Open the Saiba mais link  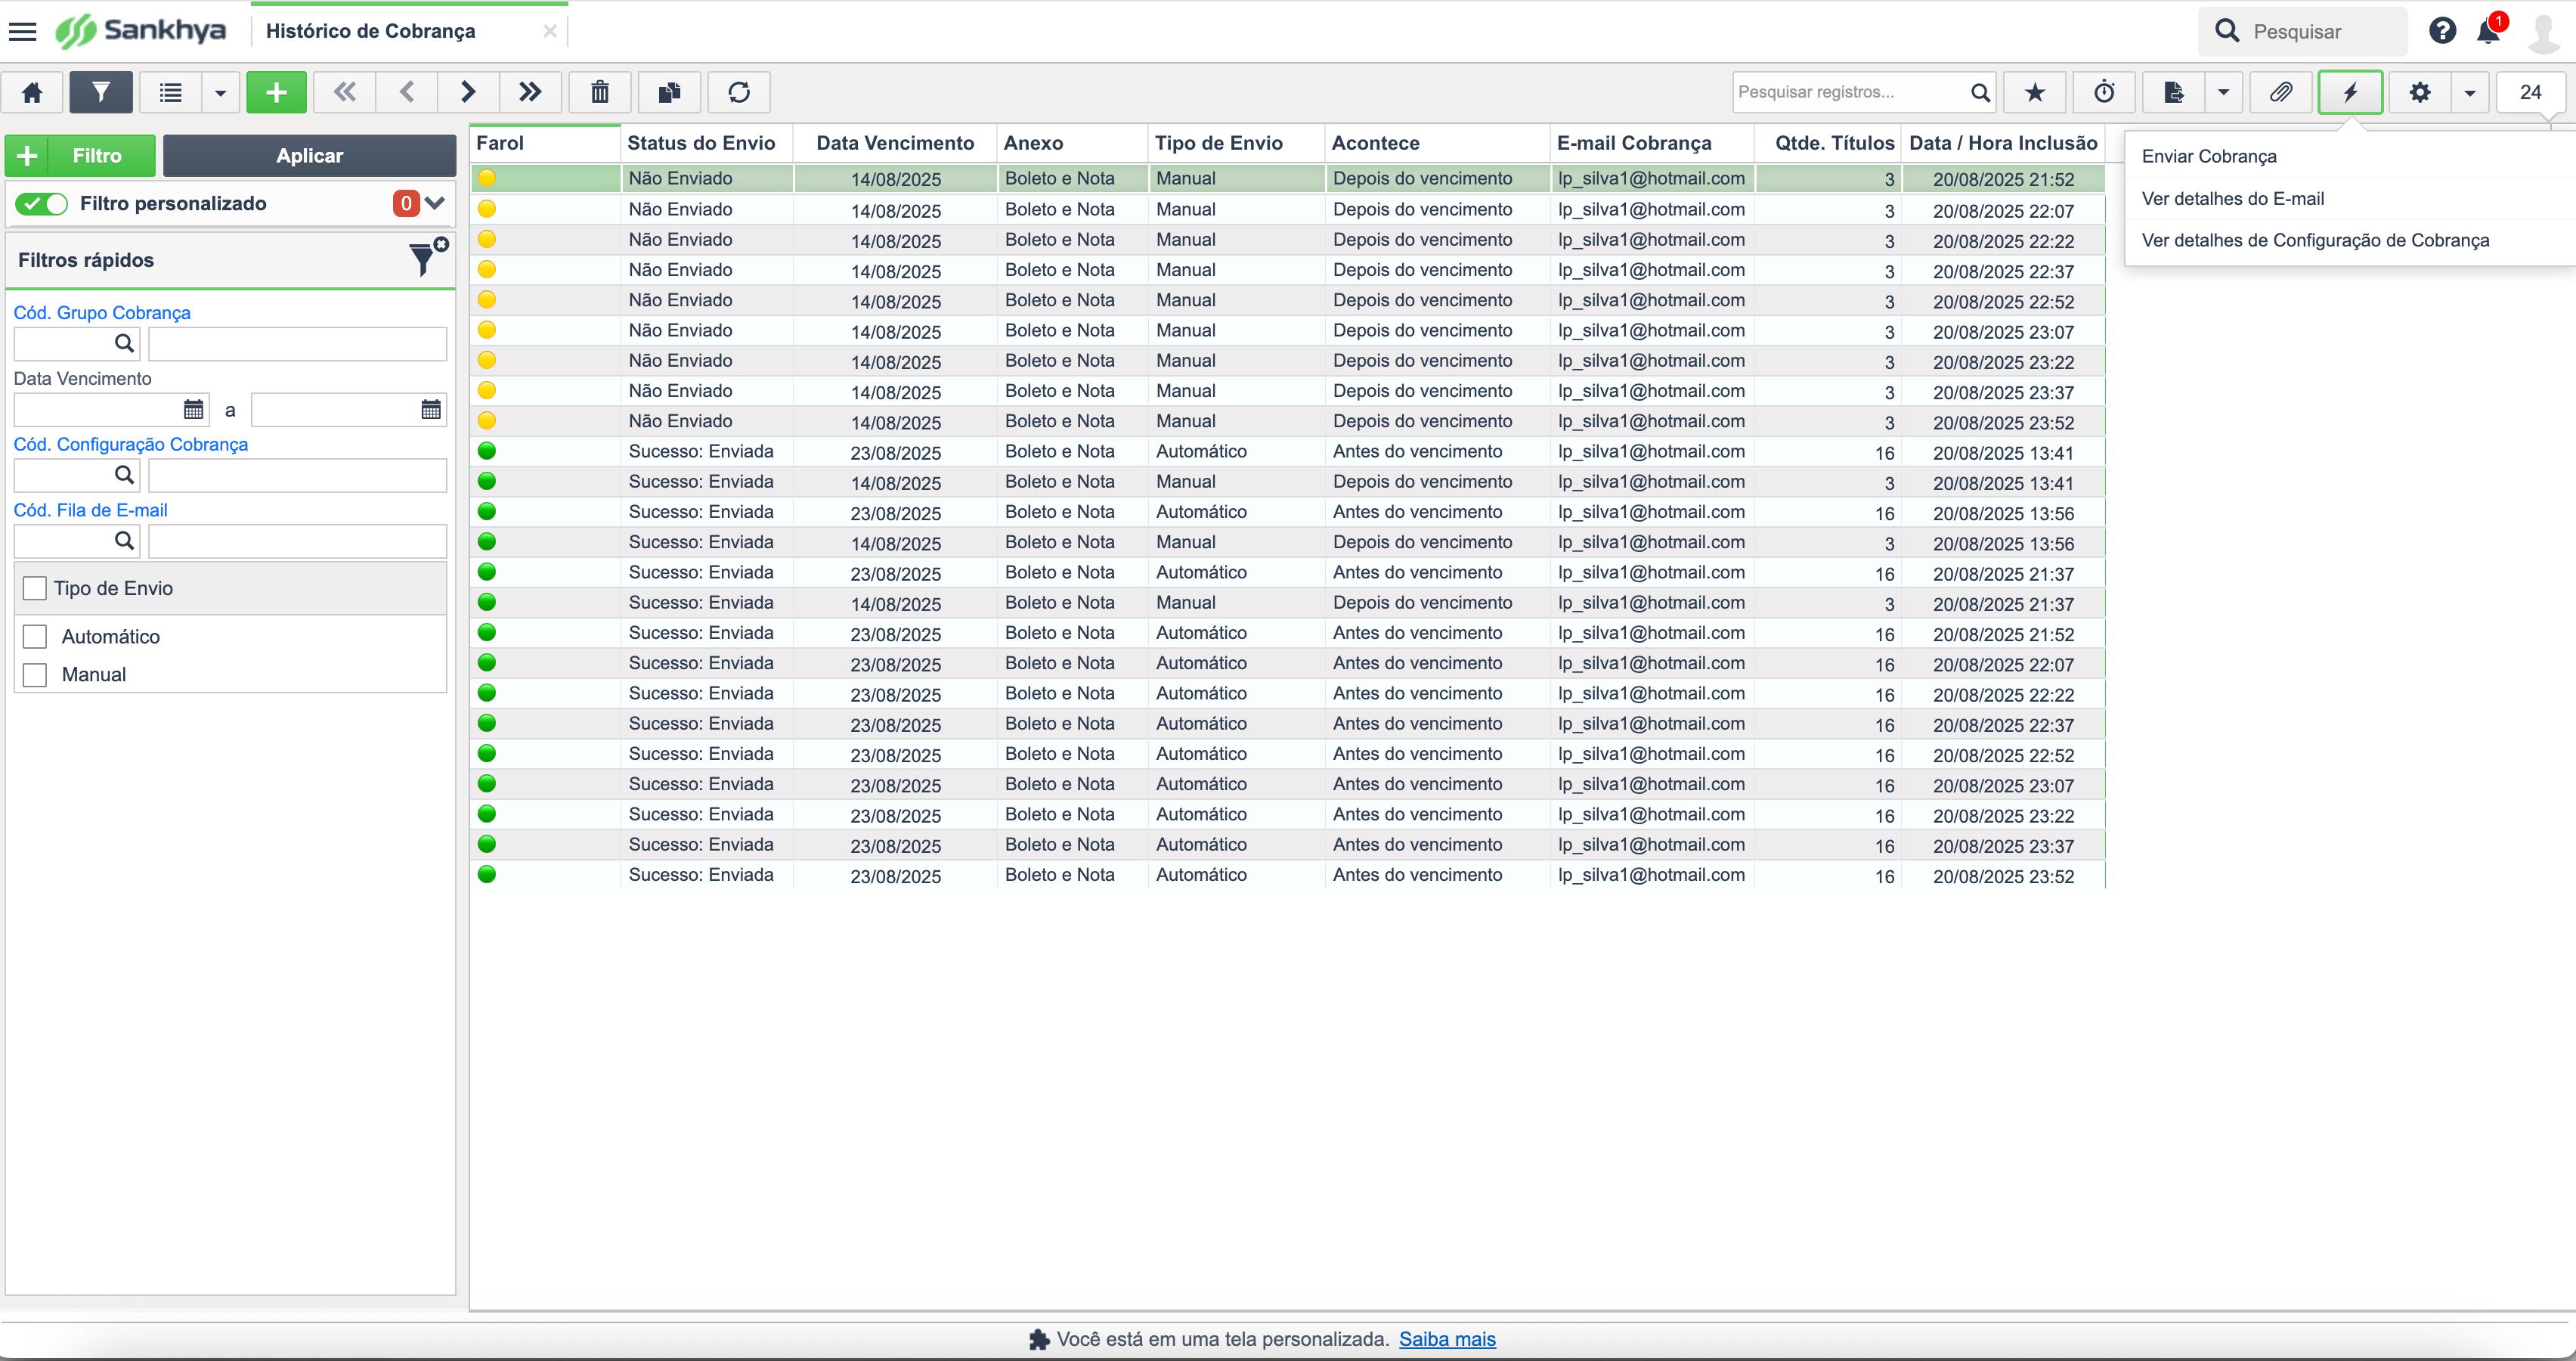[1446, 1339]
